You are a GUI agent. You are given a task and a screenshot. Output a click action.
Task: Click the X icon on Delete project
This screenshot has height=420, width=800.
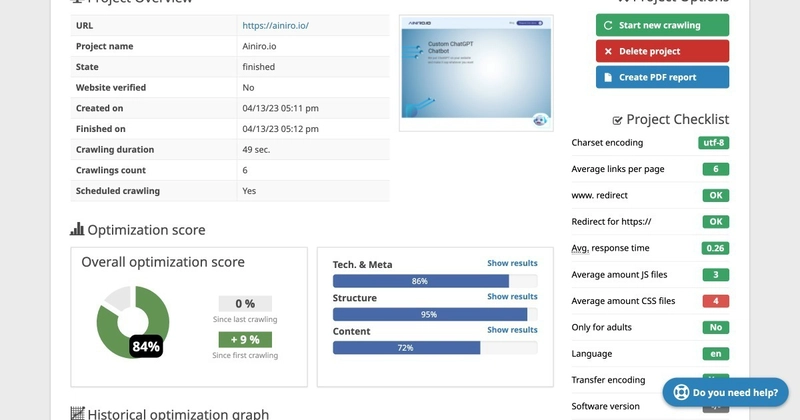[x=608, y=51]
